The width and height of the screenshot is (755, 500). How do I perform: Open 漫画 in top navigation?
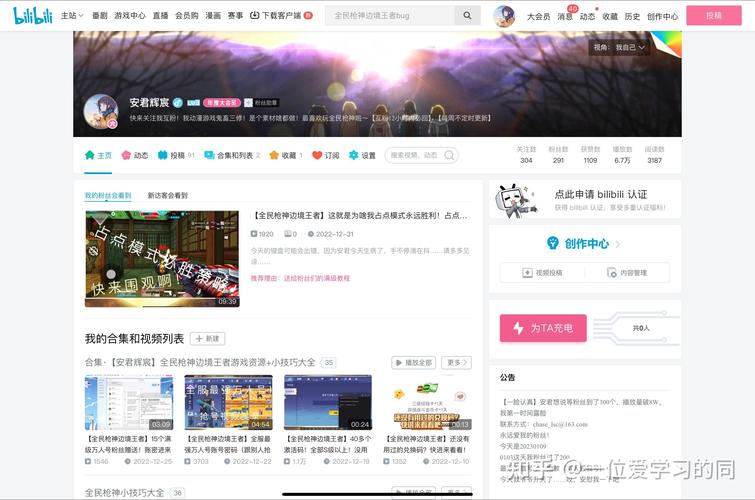pyautogui.click(x=213, y=16)
